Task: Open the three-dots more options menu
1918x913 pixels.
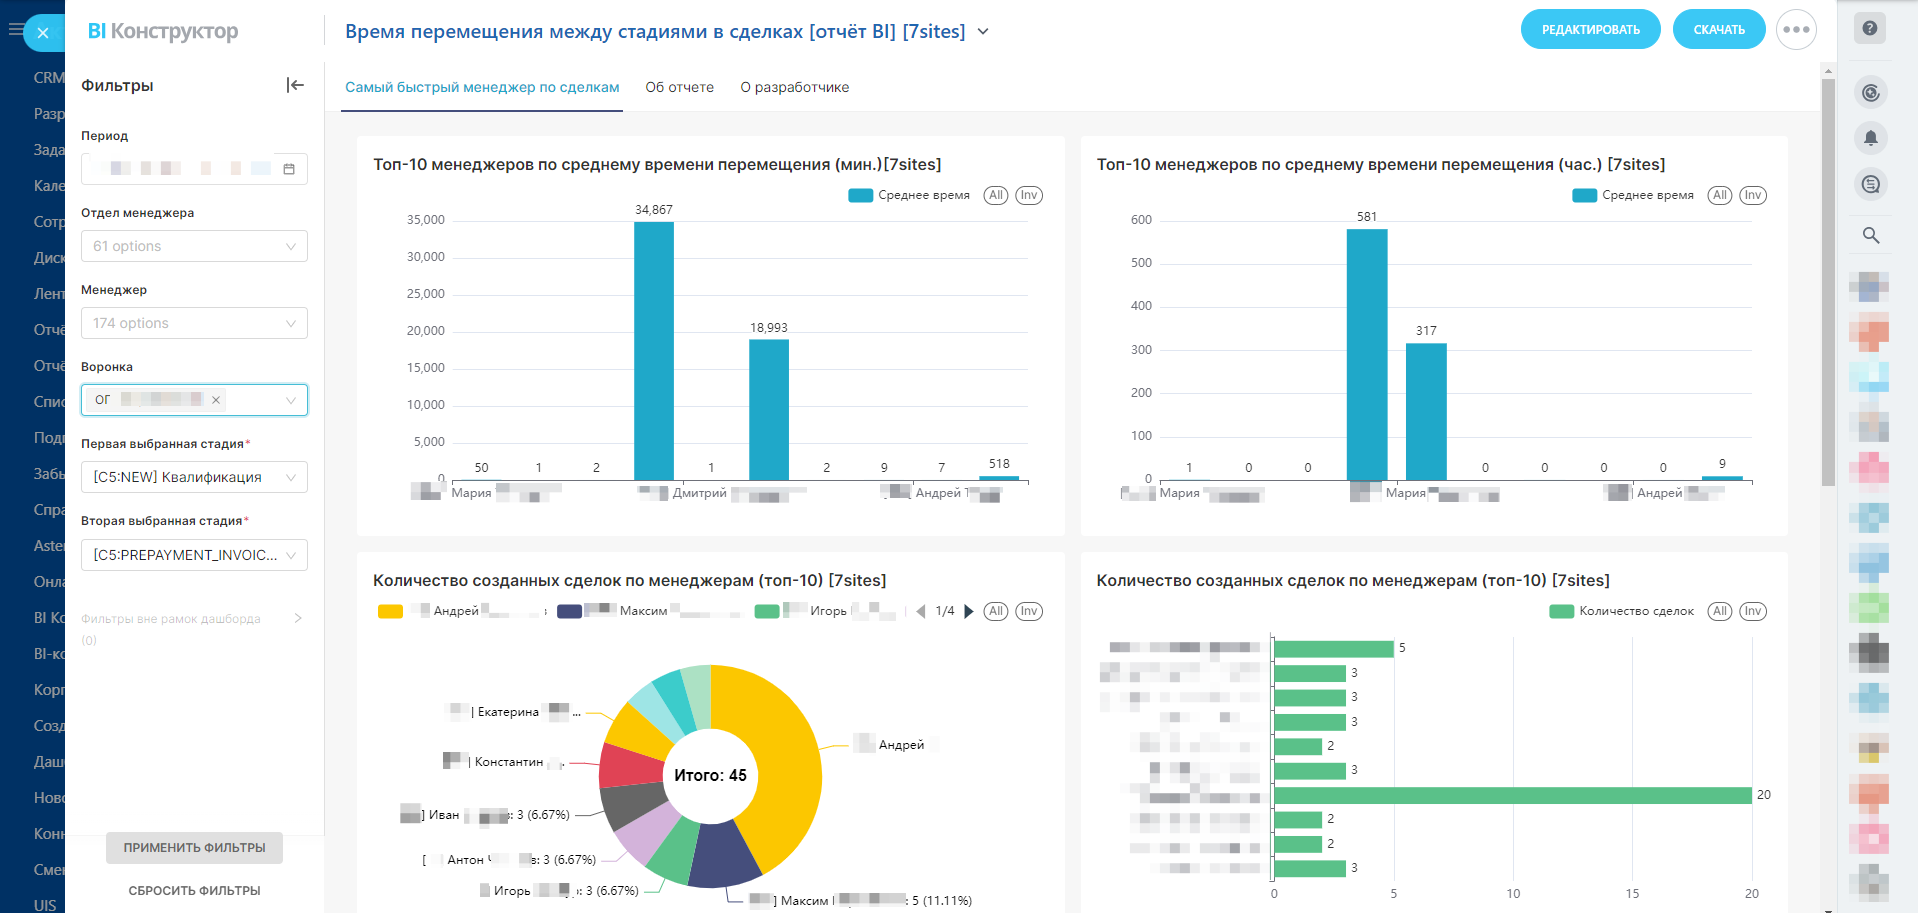Action: 1795,30
